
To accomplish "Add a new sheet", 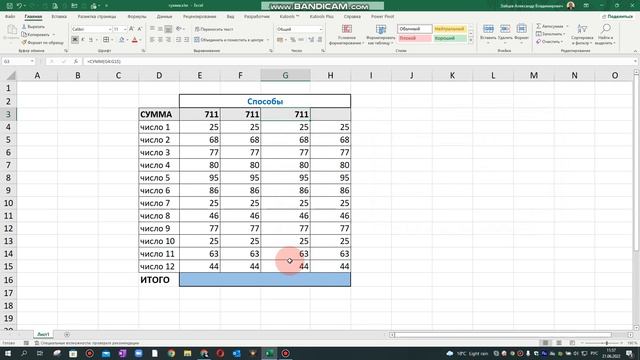I will pyautogui.click(x=67, y=334).
